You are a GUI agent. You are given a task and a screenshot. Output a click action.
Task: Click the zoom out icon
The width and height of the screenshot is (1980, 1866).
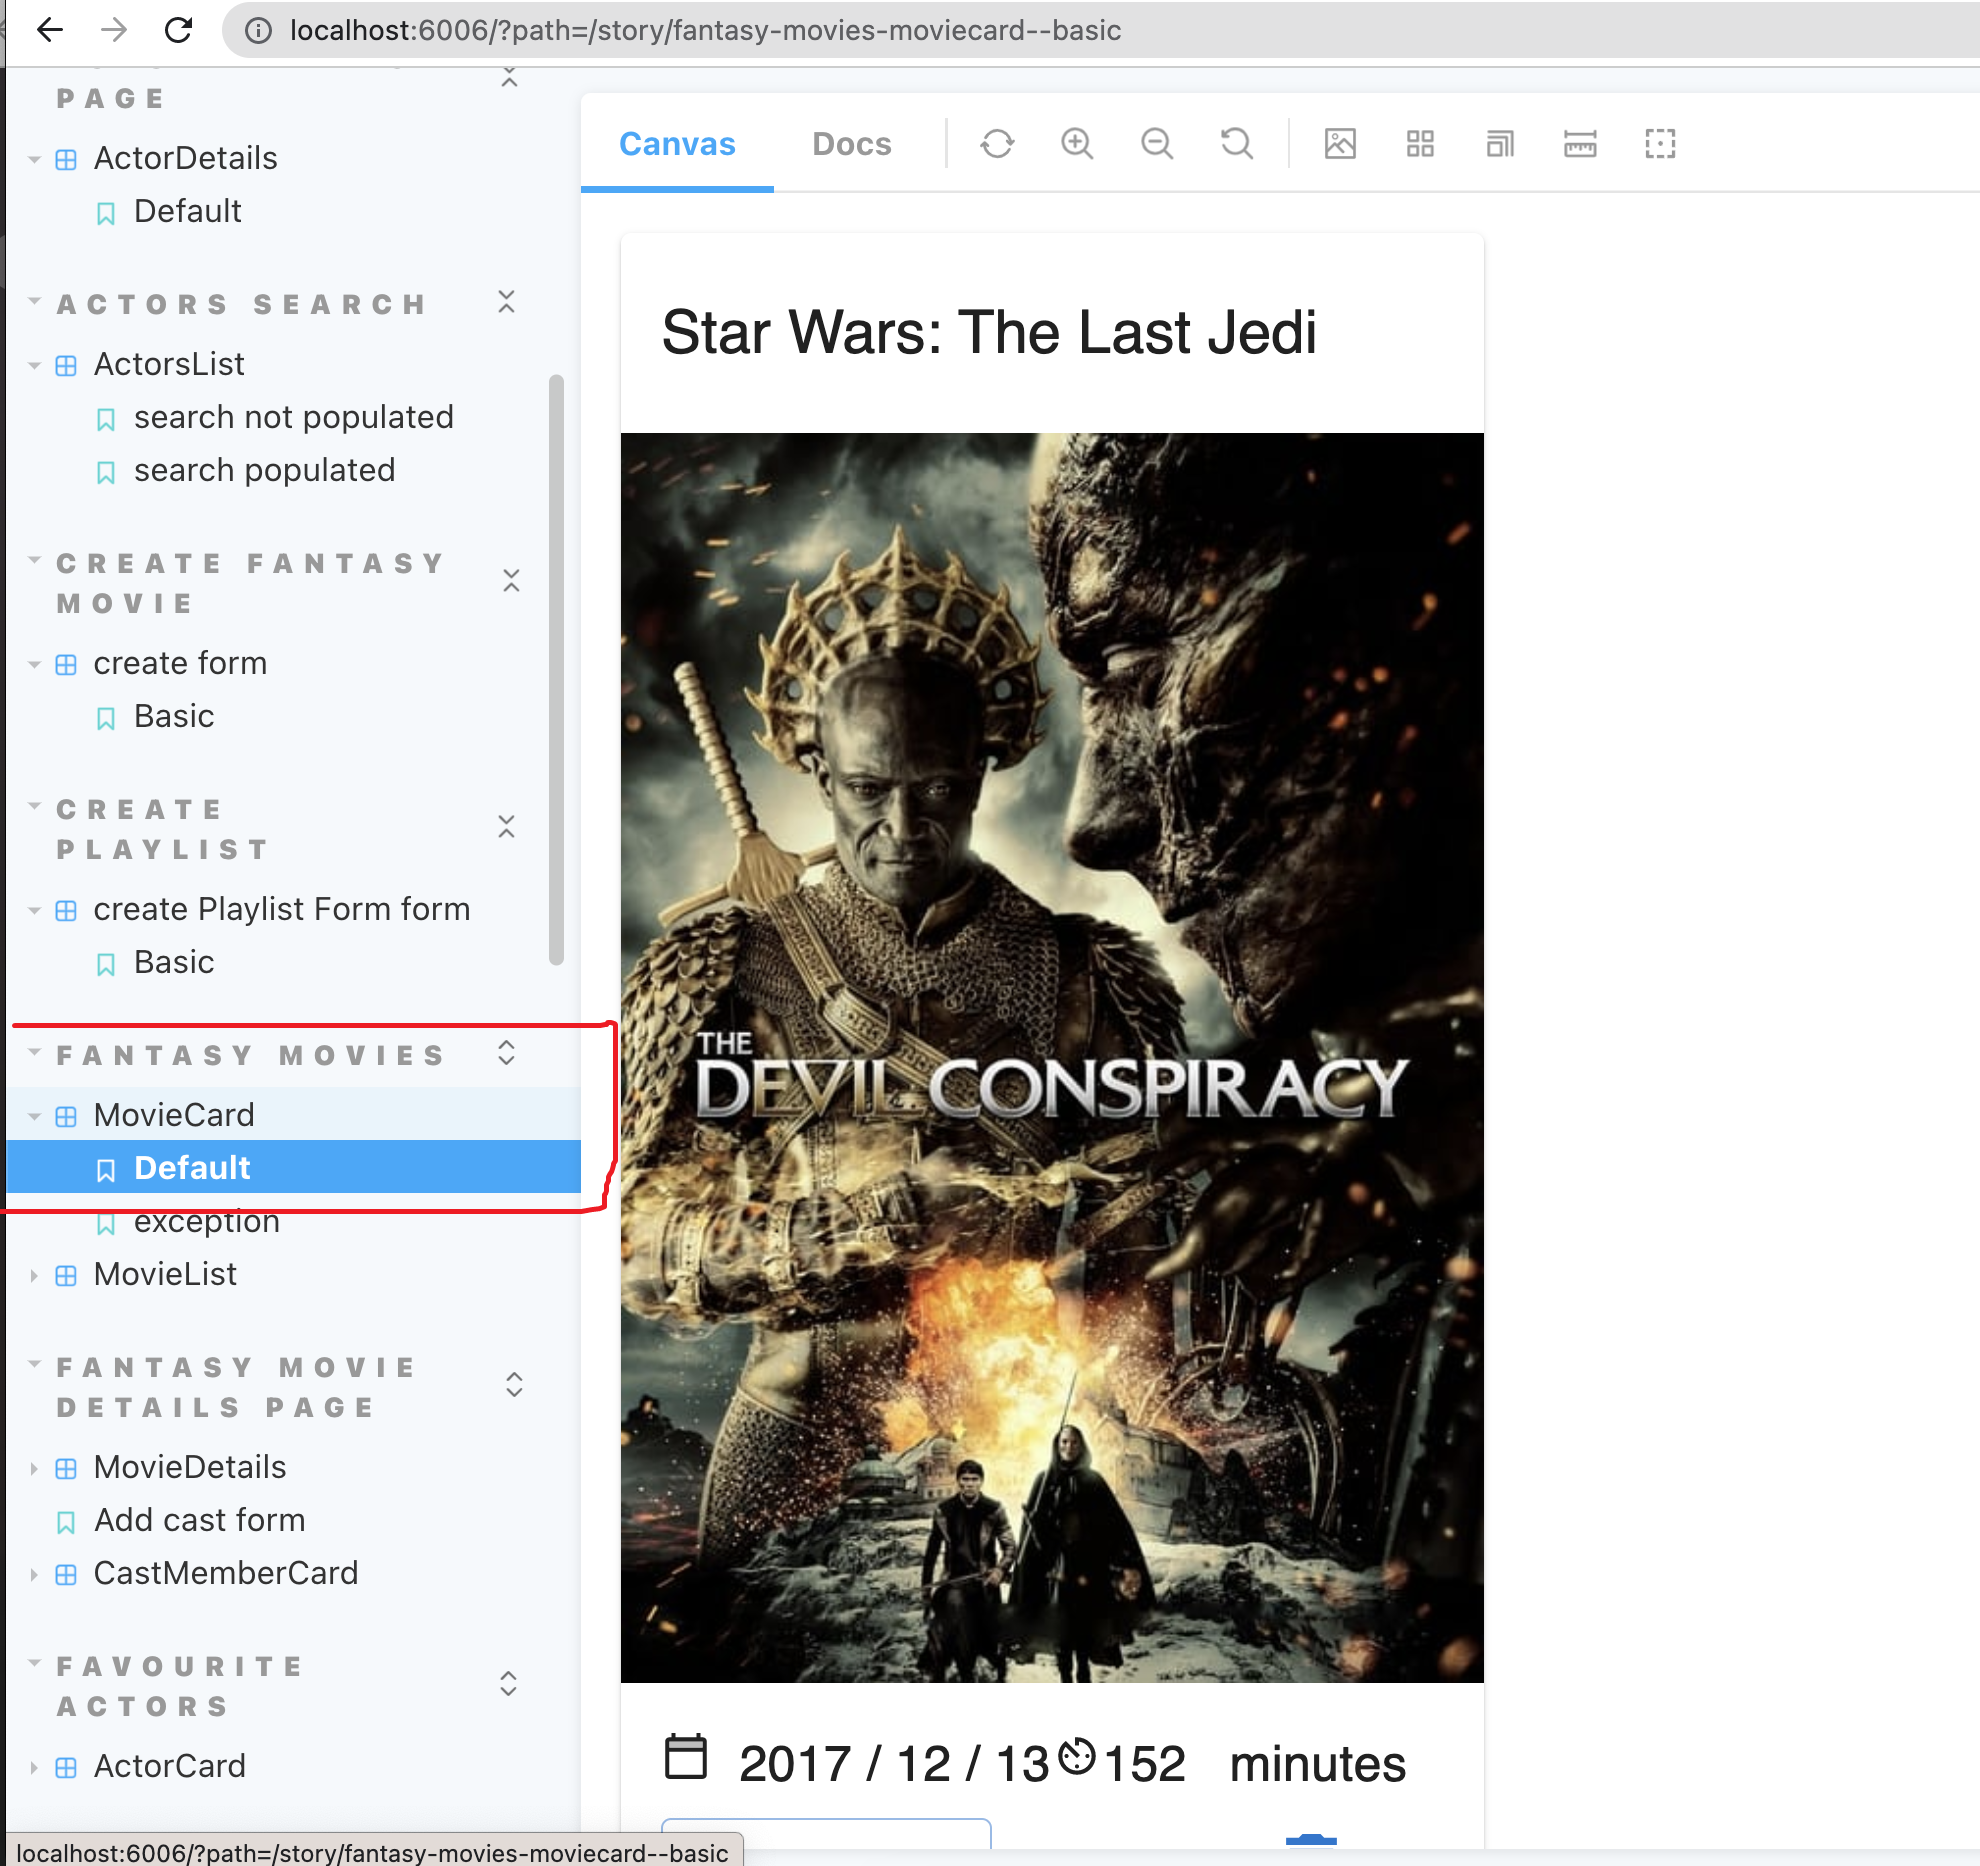[x=1157, y=144]
